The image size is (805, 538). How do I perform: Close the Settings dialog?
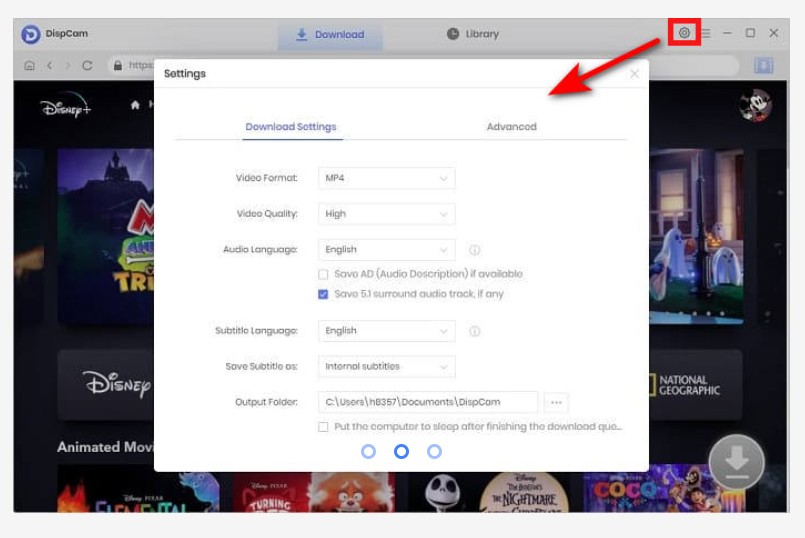[635, 74]
